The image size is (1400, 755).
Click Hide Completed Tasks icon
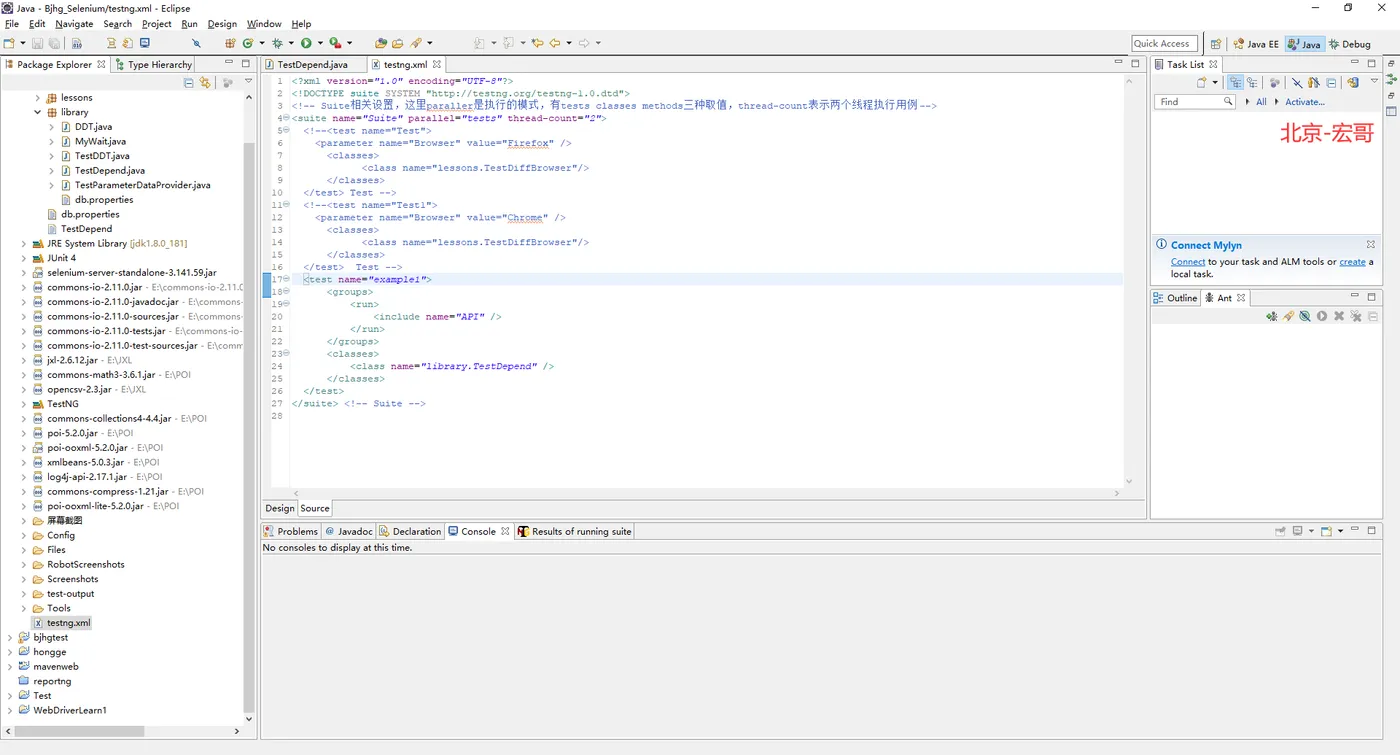coord(1297,82)
